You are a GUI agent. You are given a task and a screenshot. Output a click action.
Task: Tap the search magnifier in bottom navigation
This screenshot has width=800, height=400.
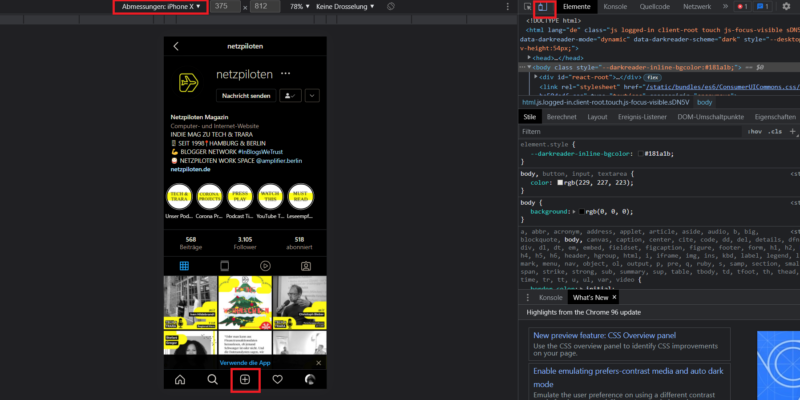coord(212,380)
